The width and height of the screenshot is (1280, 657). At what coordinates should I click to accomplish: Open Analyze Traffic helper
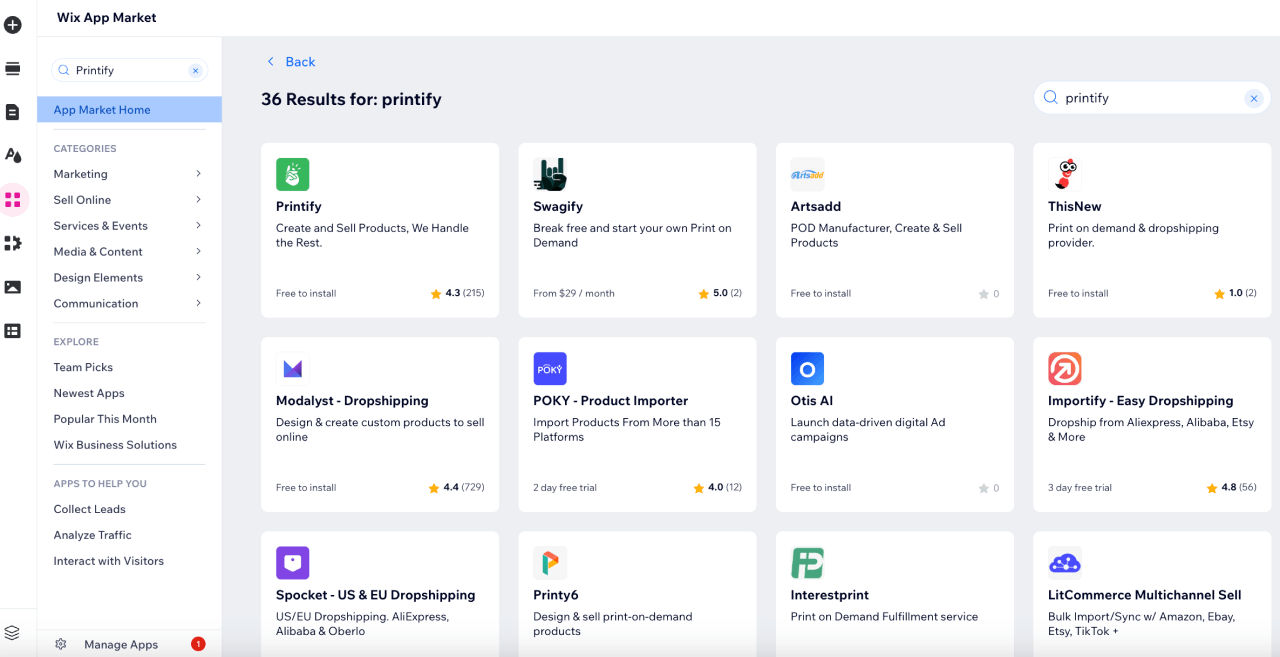pyautogui.click(x=93, y=535)
